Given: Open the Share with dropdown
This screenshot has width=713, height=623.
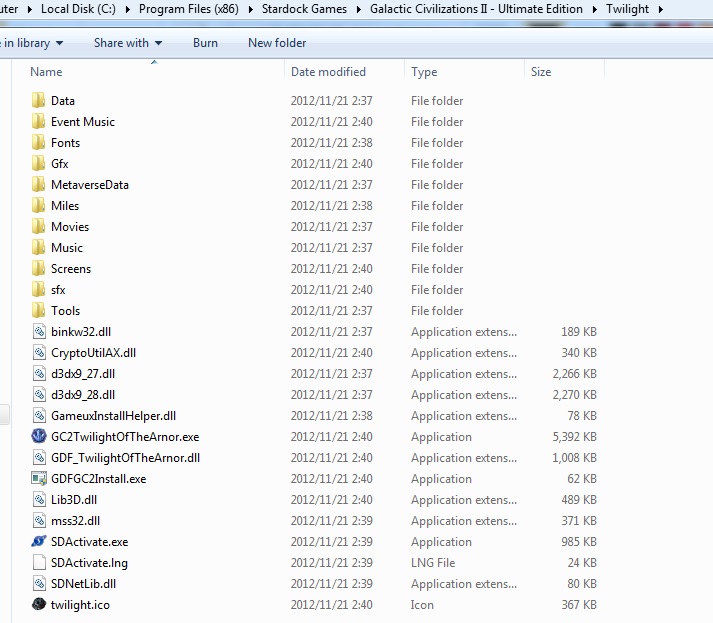Looking at the screenshot, I should pos(128,43).
